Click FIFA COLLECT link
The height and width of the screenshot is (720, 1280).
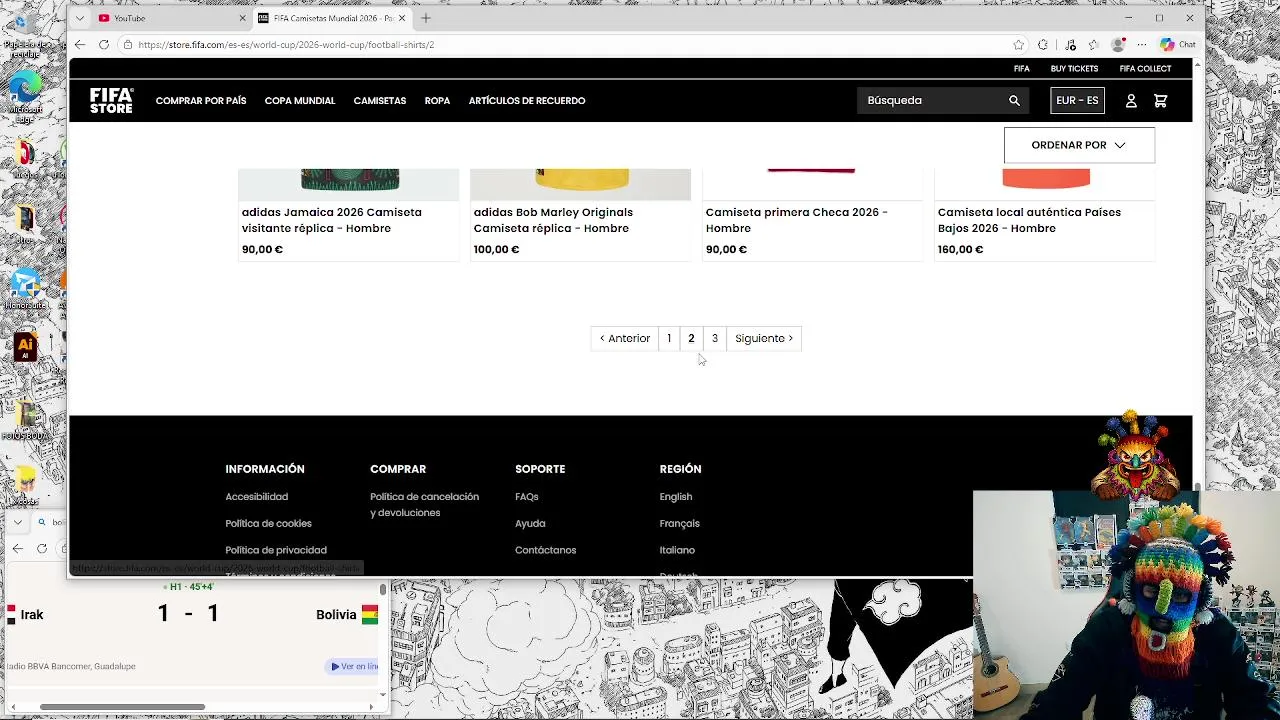pos(1145,69)
